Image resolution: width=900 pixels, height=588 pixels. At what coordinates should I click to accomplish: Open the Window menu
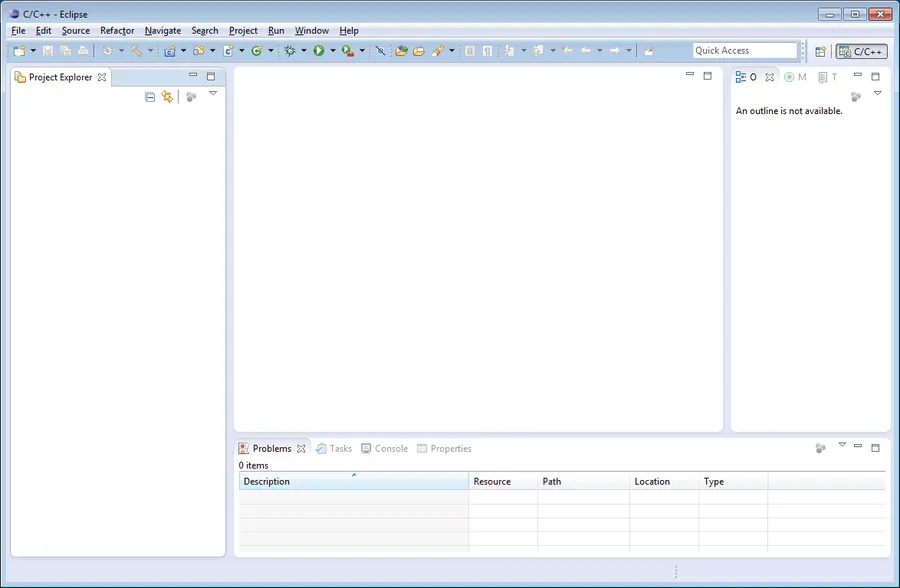click(312, 30)
